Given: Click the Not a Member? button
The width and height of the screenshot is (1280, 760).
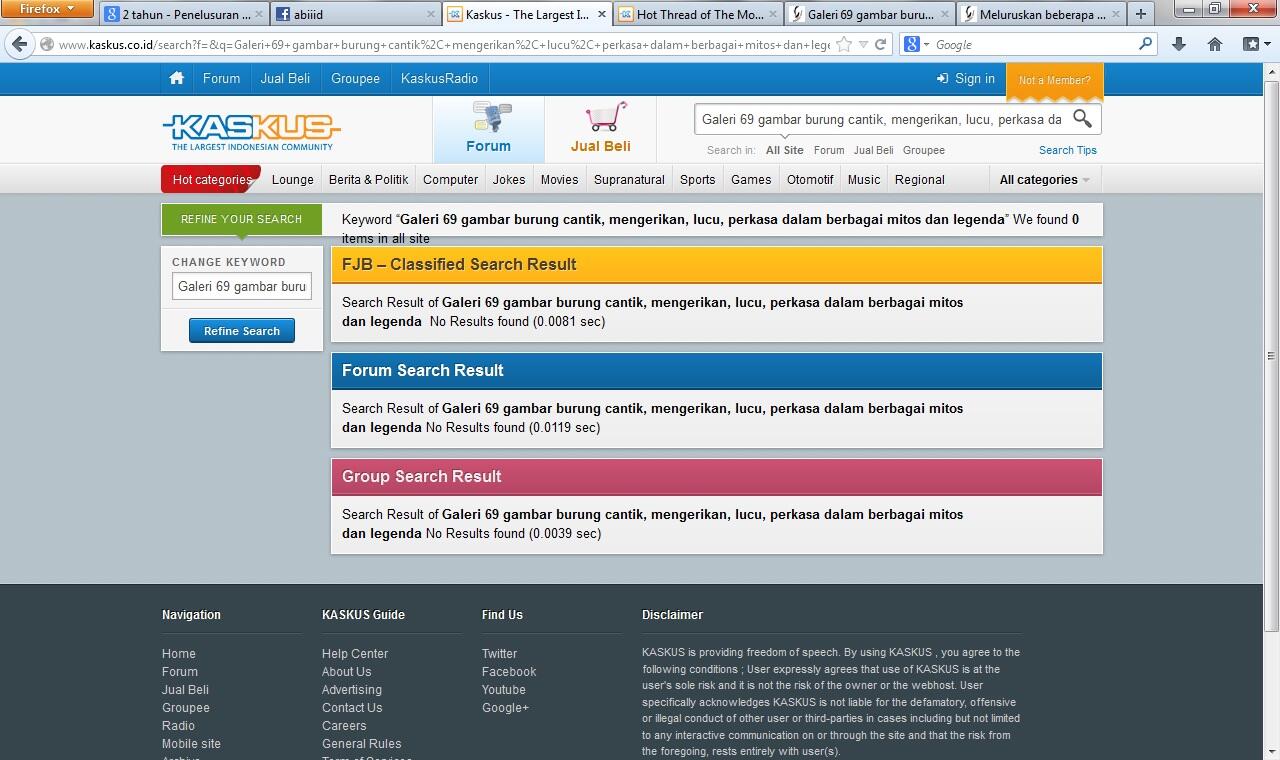Looking at the screenshot, I should coord(1054,80).
